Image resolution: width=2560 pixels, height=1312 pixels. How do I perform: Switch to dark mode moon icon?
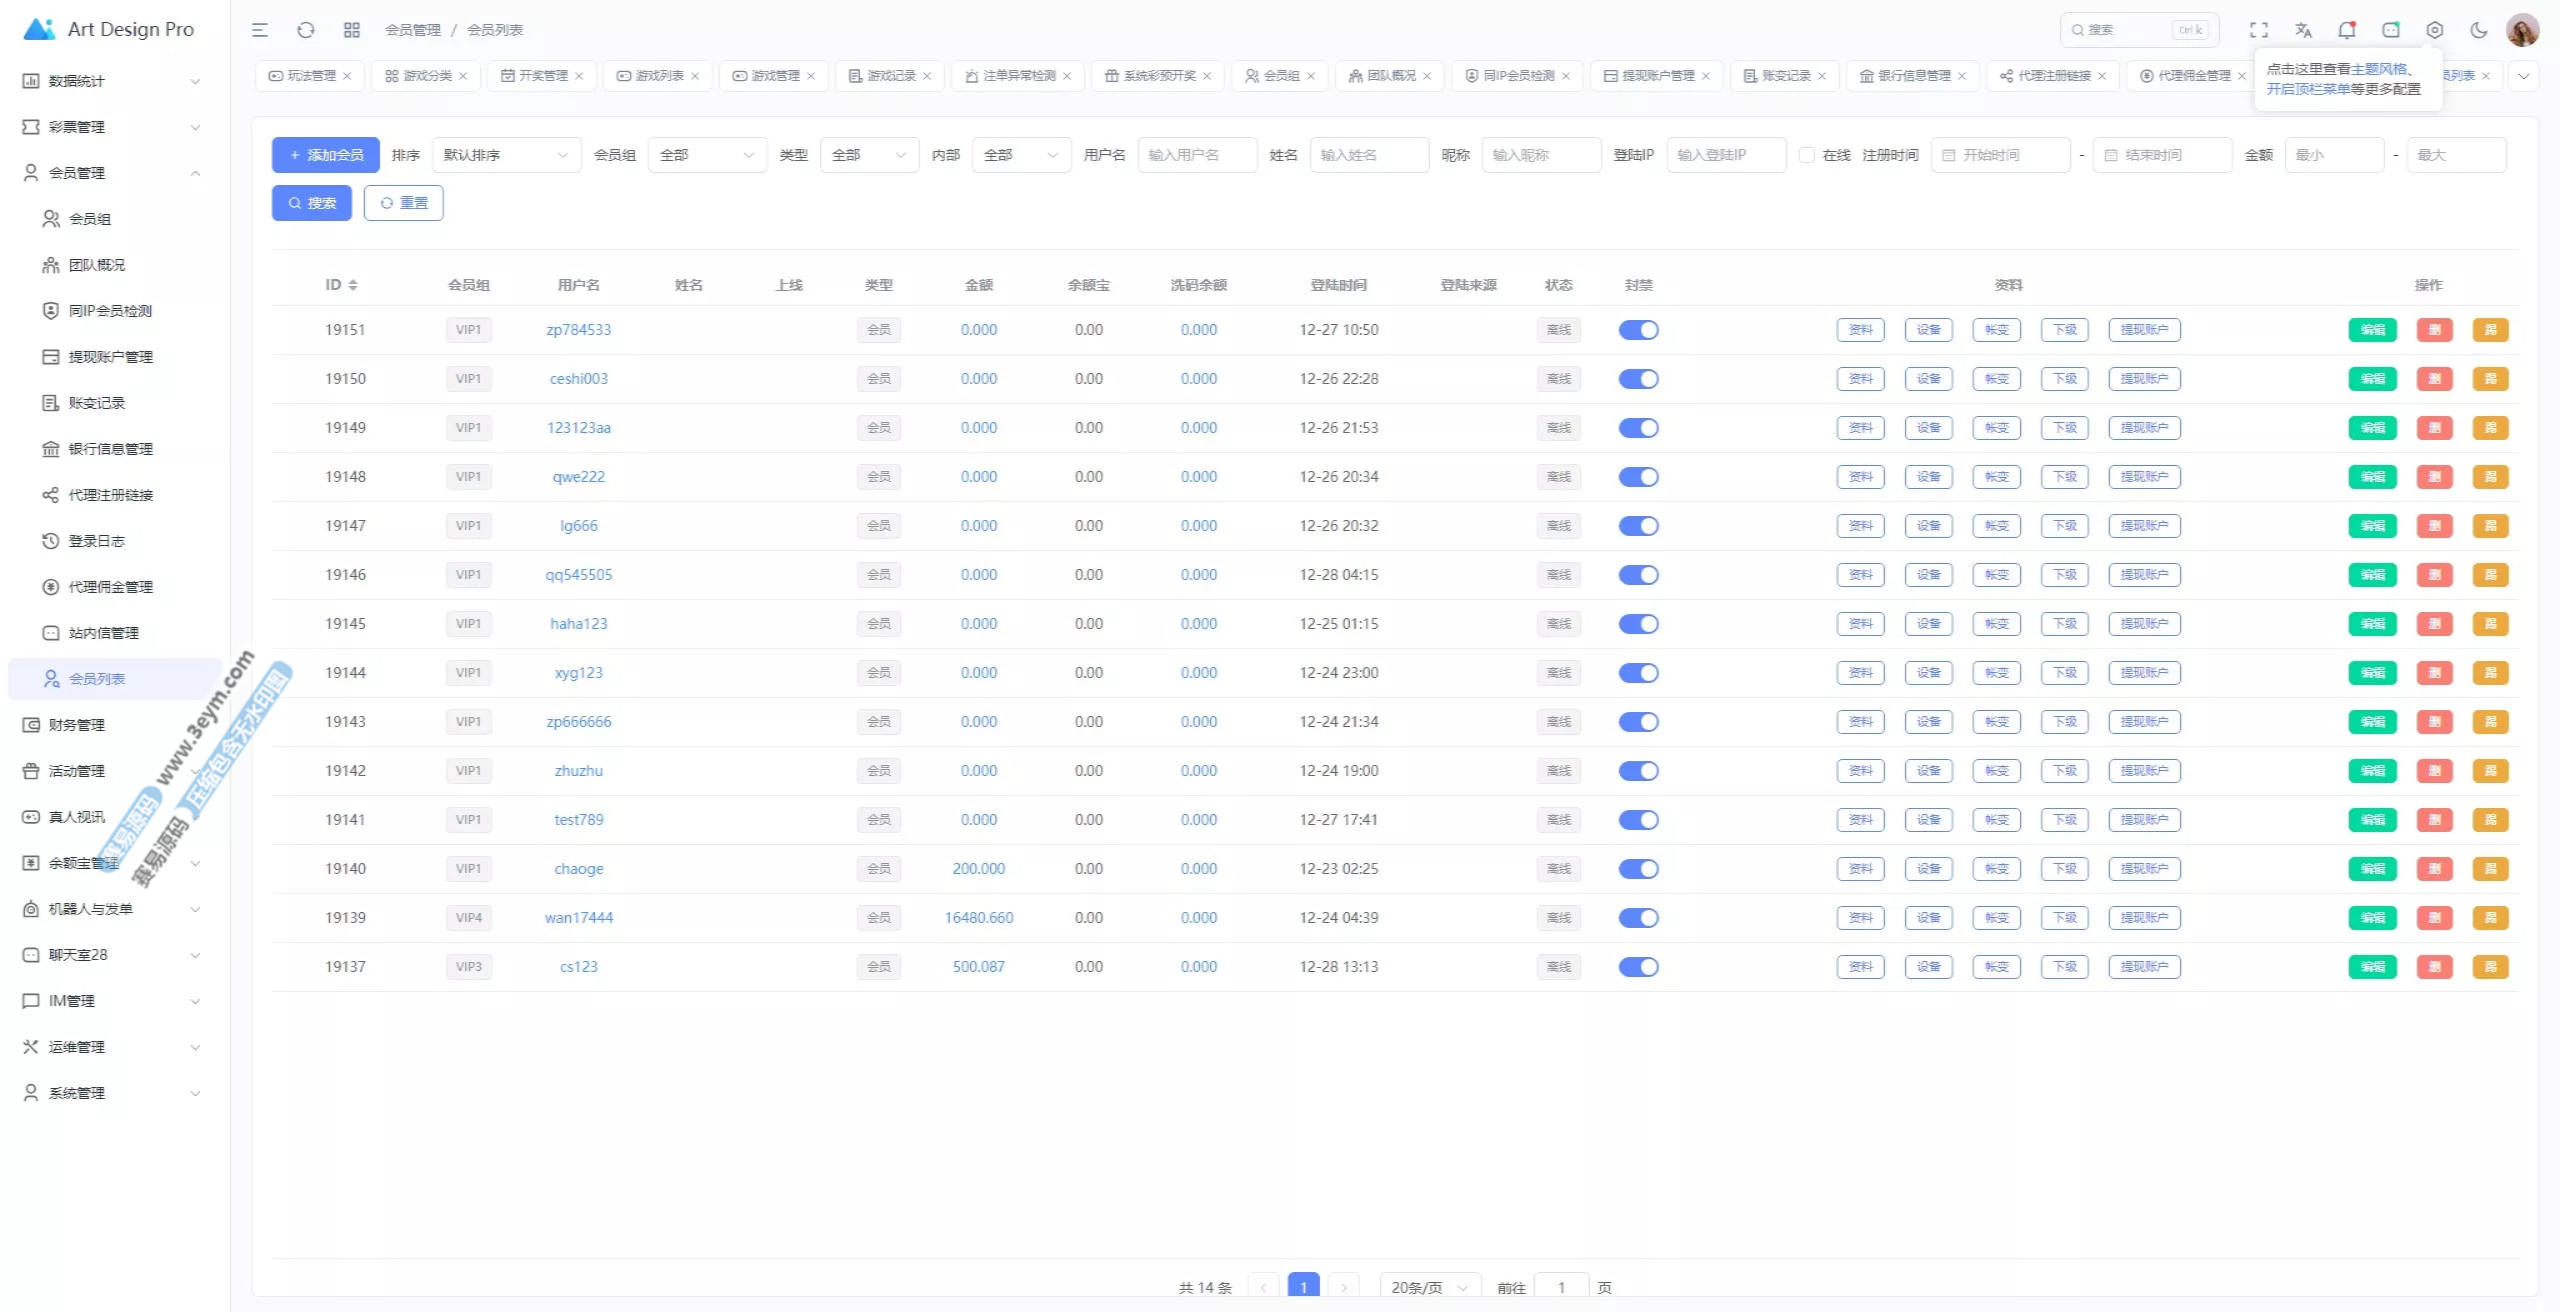pos(2479,30)
